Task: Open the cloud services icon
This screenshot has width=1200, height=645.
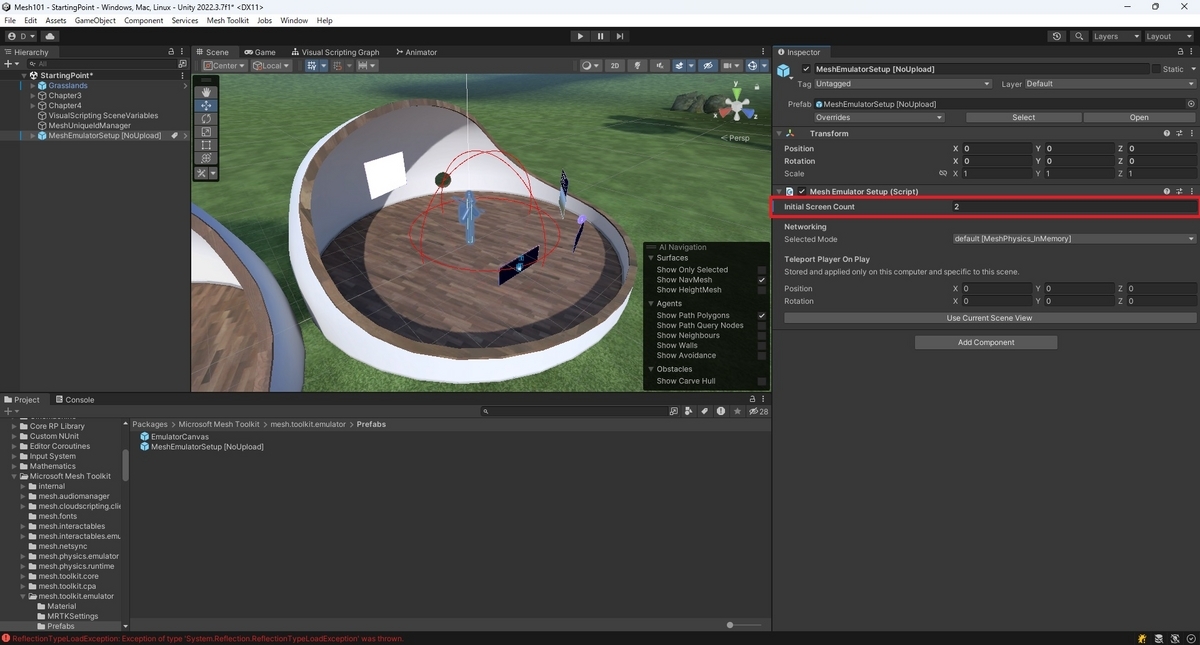Action: [x=49, y=36]
